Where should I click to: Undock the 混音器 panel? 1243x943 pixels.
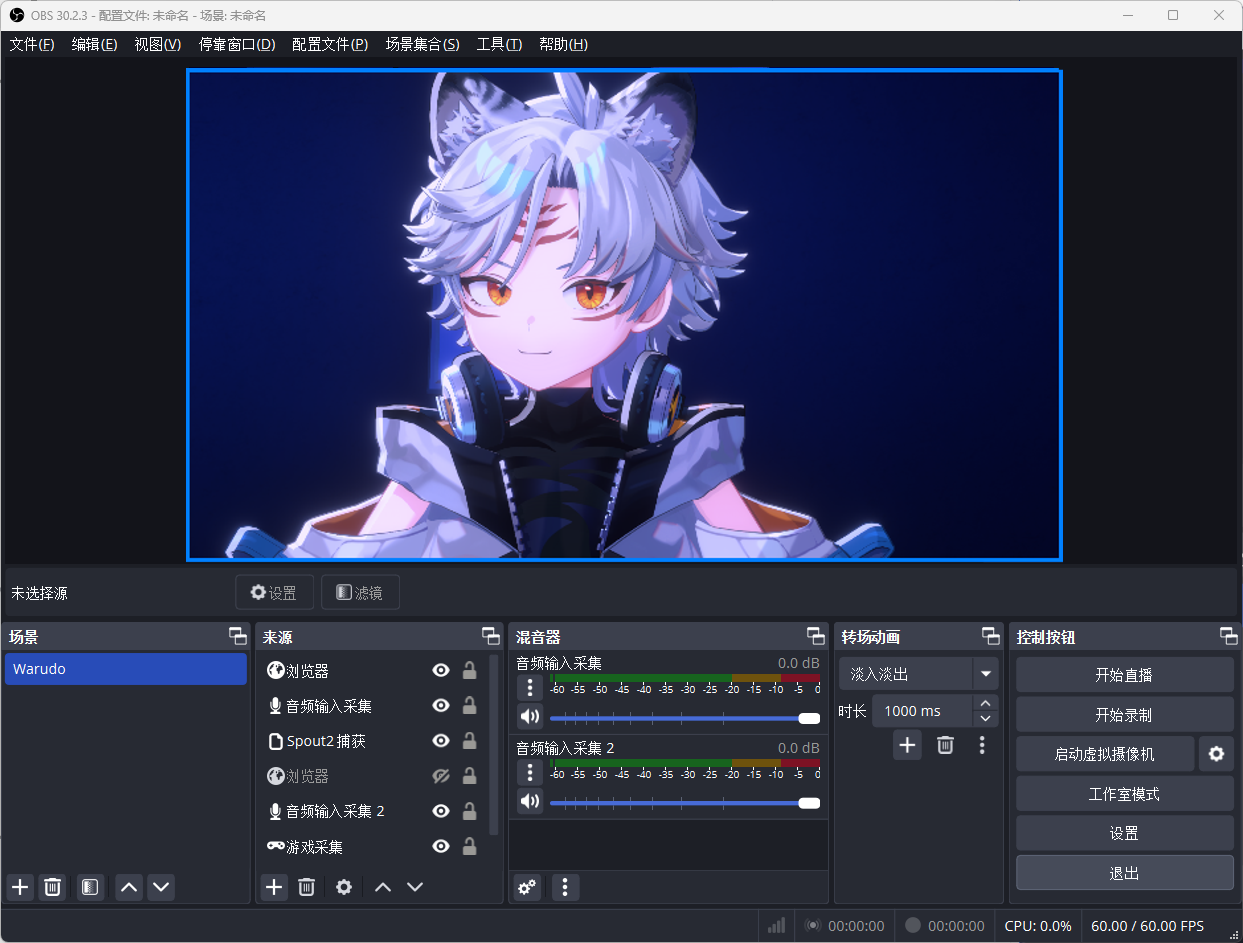coord(816,636)
